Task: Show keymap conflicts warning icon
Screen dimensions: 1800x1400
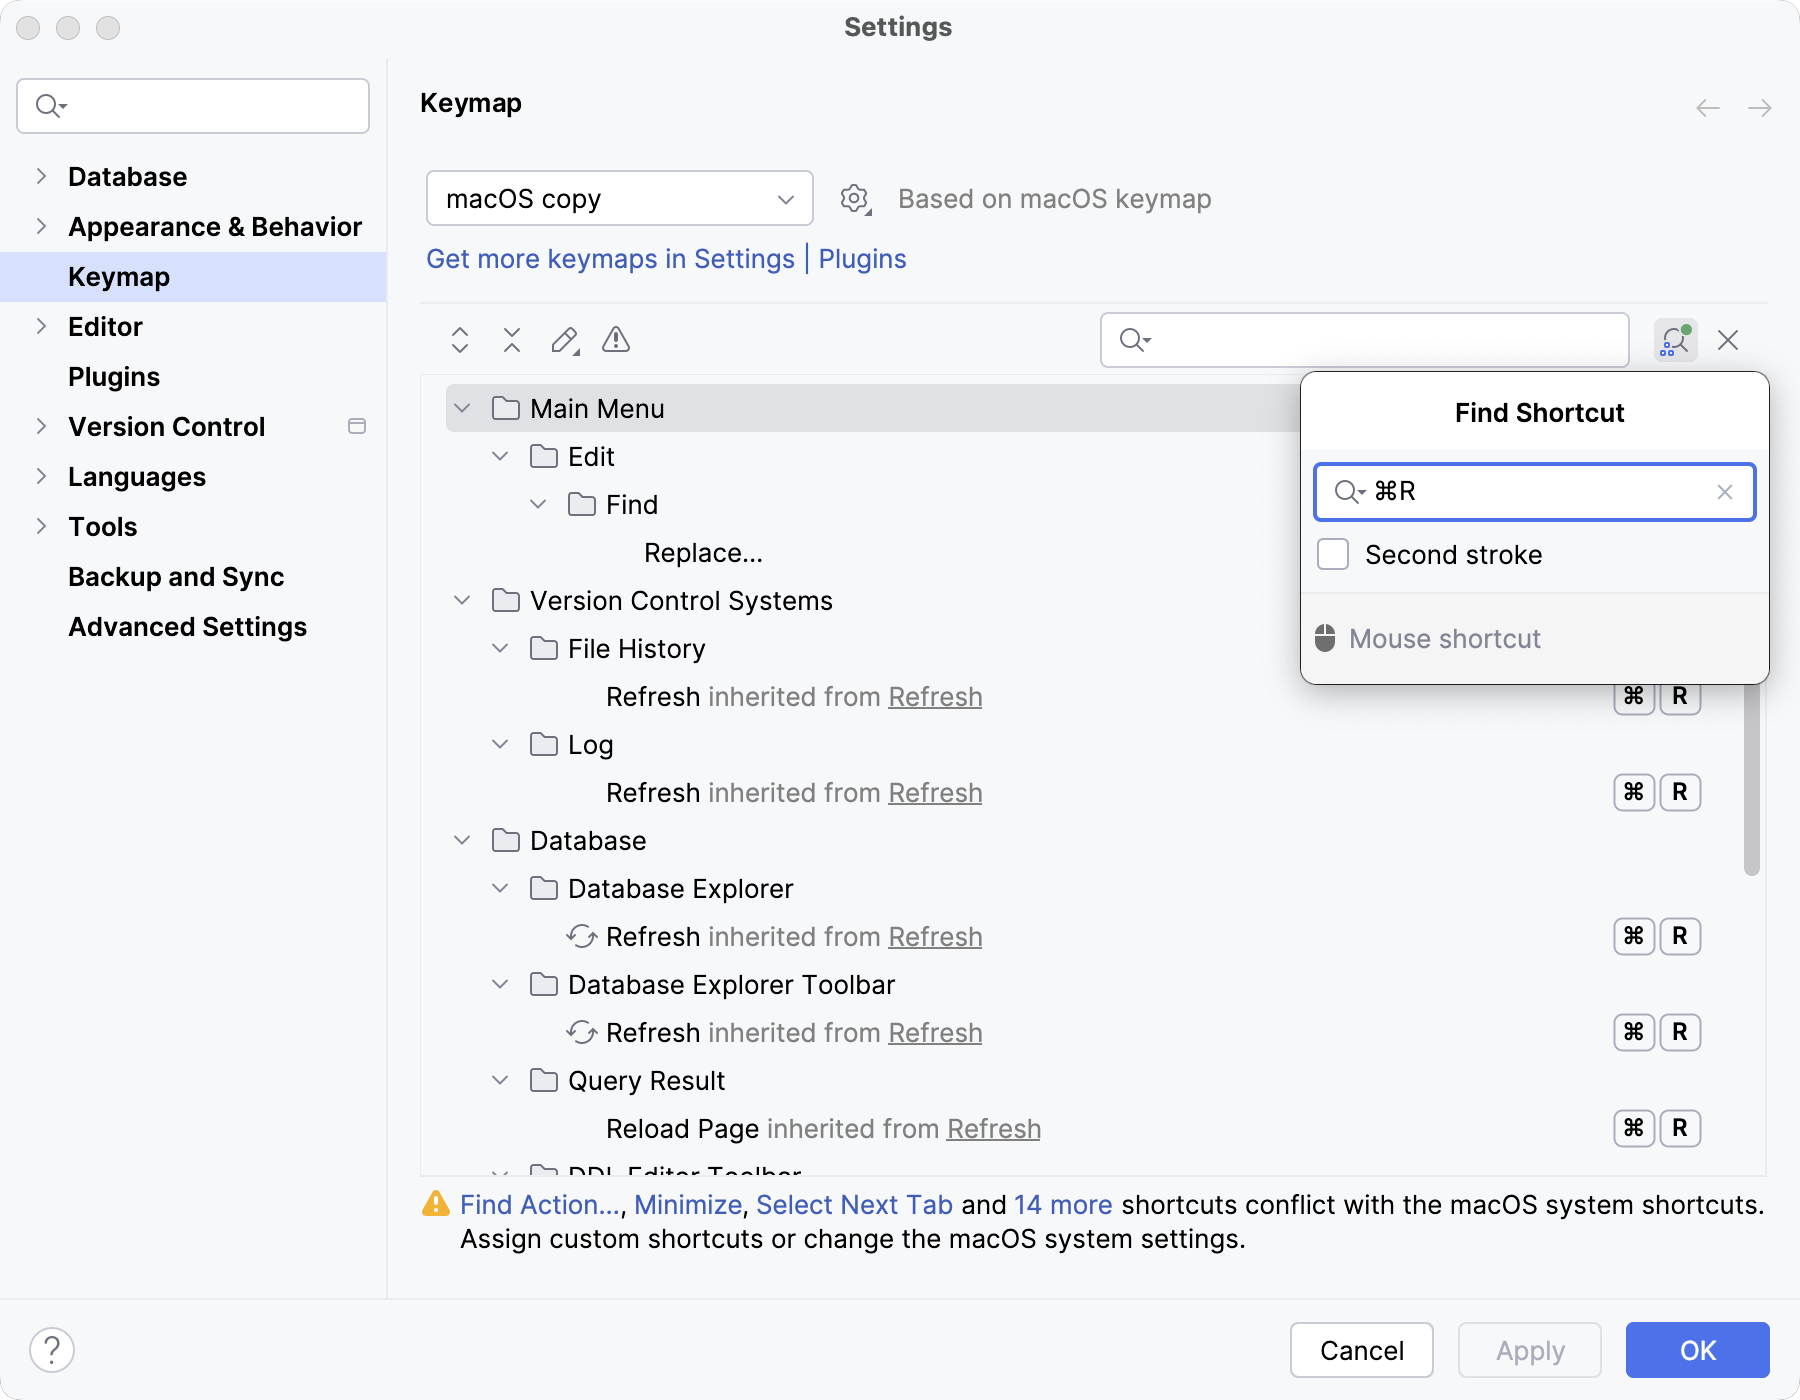Action: coord(616,340)
